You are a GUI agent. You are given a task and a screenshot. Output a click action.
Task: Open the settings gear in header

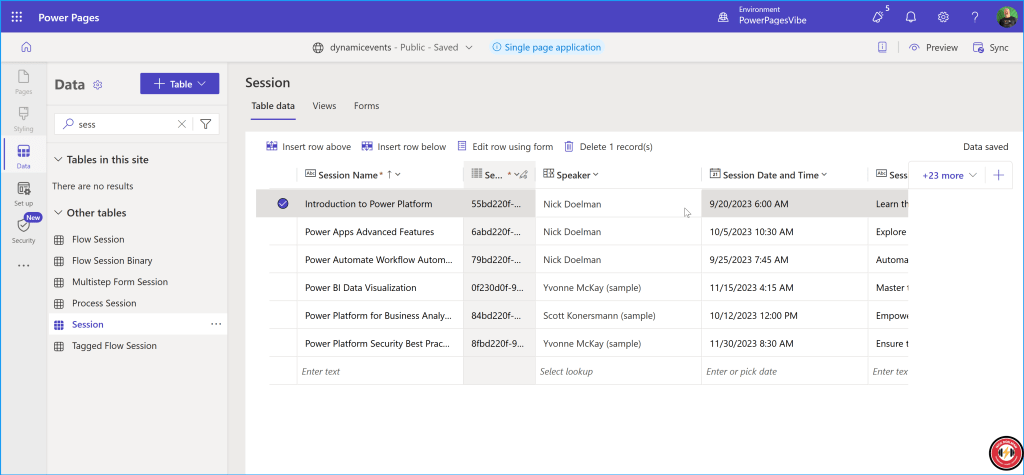(x=943, y=17)
